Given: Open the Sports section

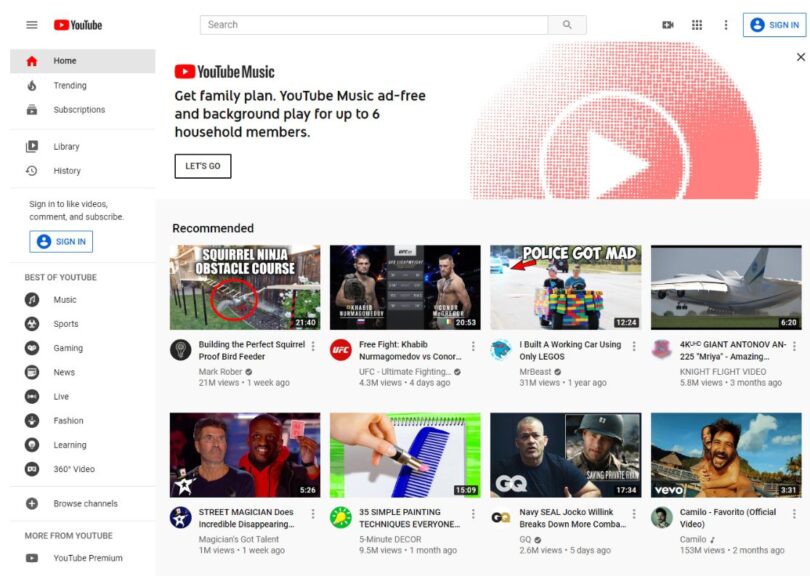Looking at the screenshot, I should [x=64, y=323].
